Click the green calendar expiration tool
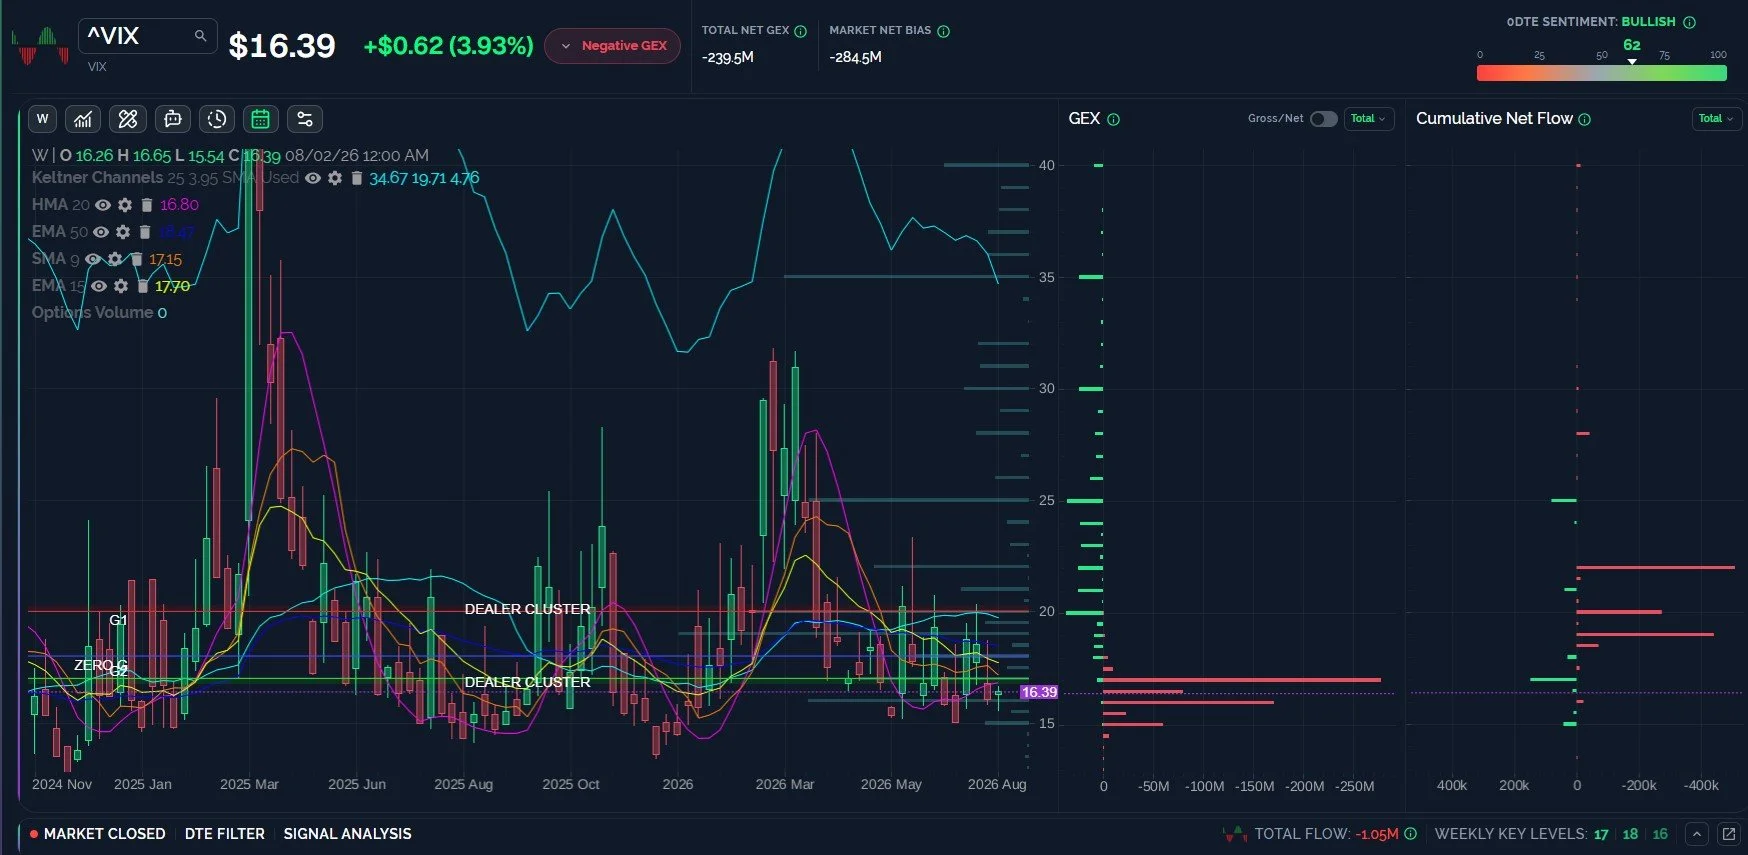The width and height of the screenshot is (1748, 855). [260, 119]
